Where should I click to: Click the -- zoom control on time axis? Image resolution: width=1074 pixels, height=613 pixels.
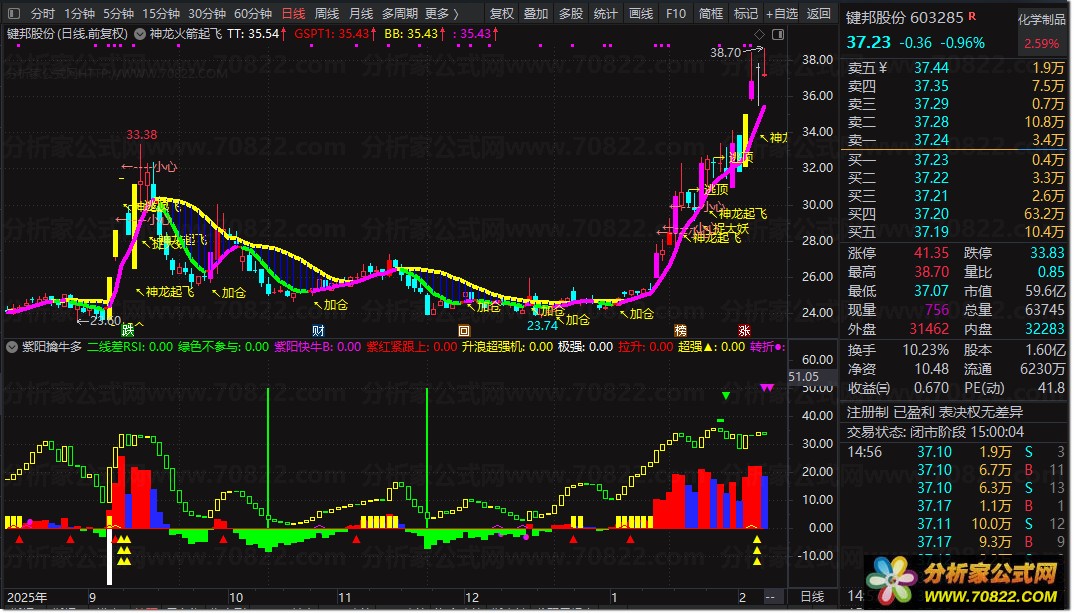772,597
